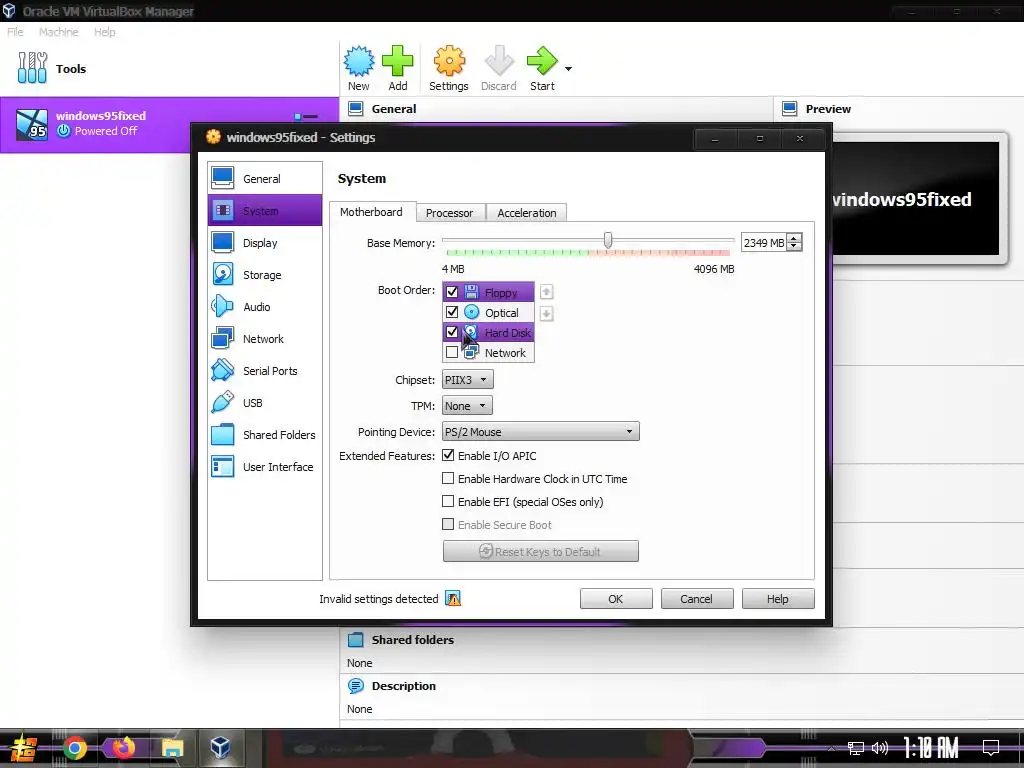The image size is (1024, 768).
Task: Click the Base Memory 2349 MB field
Action: click(763, 242)
